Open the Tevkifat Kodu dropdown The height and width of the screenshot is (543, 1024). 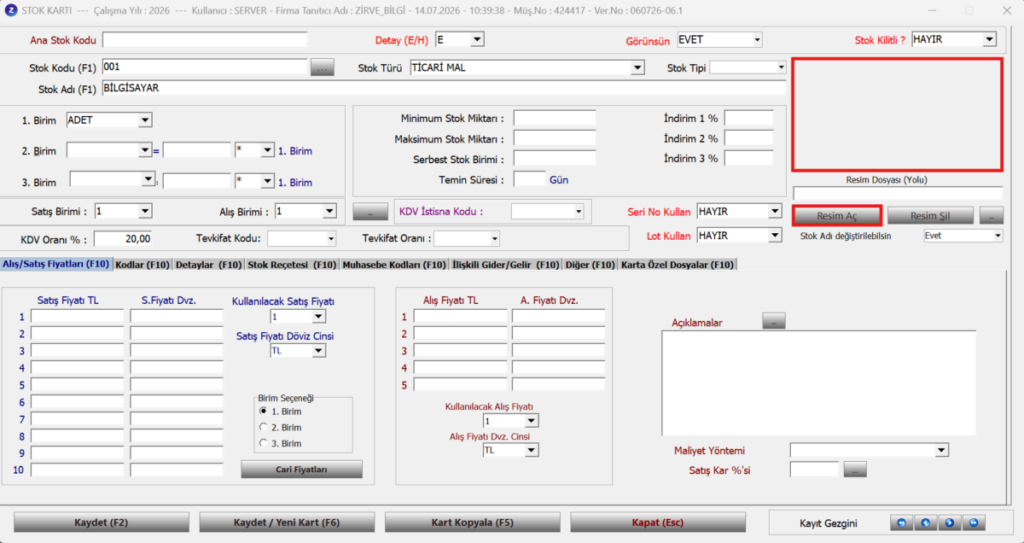click(330, 239)
